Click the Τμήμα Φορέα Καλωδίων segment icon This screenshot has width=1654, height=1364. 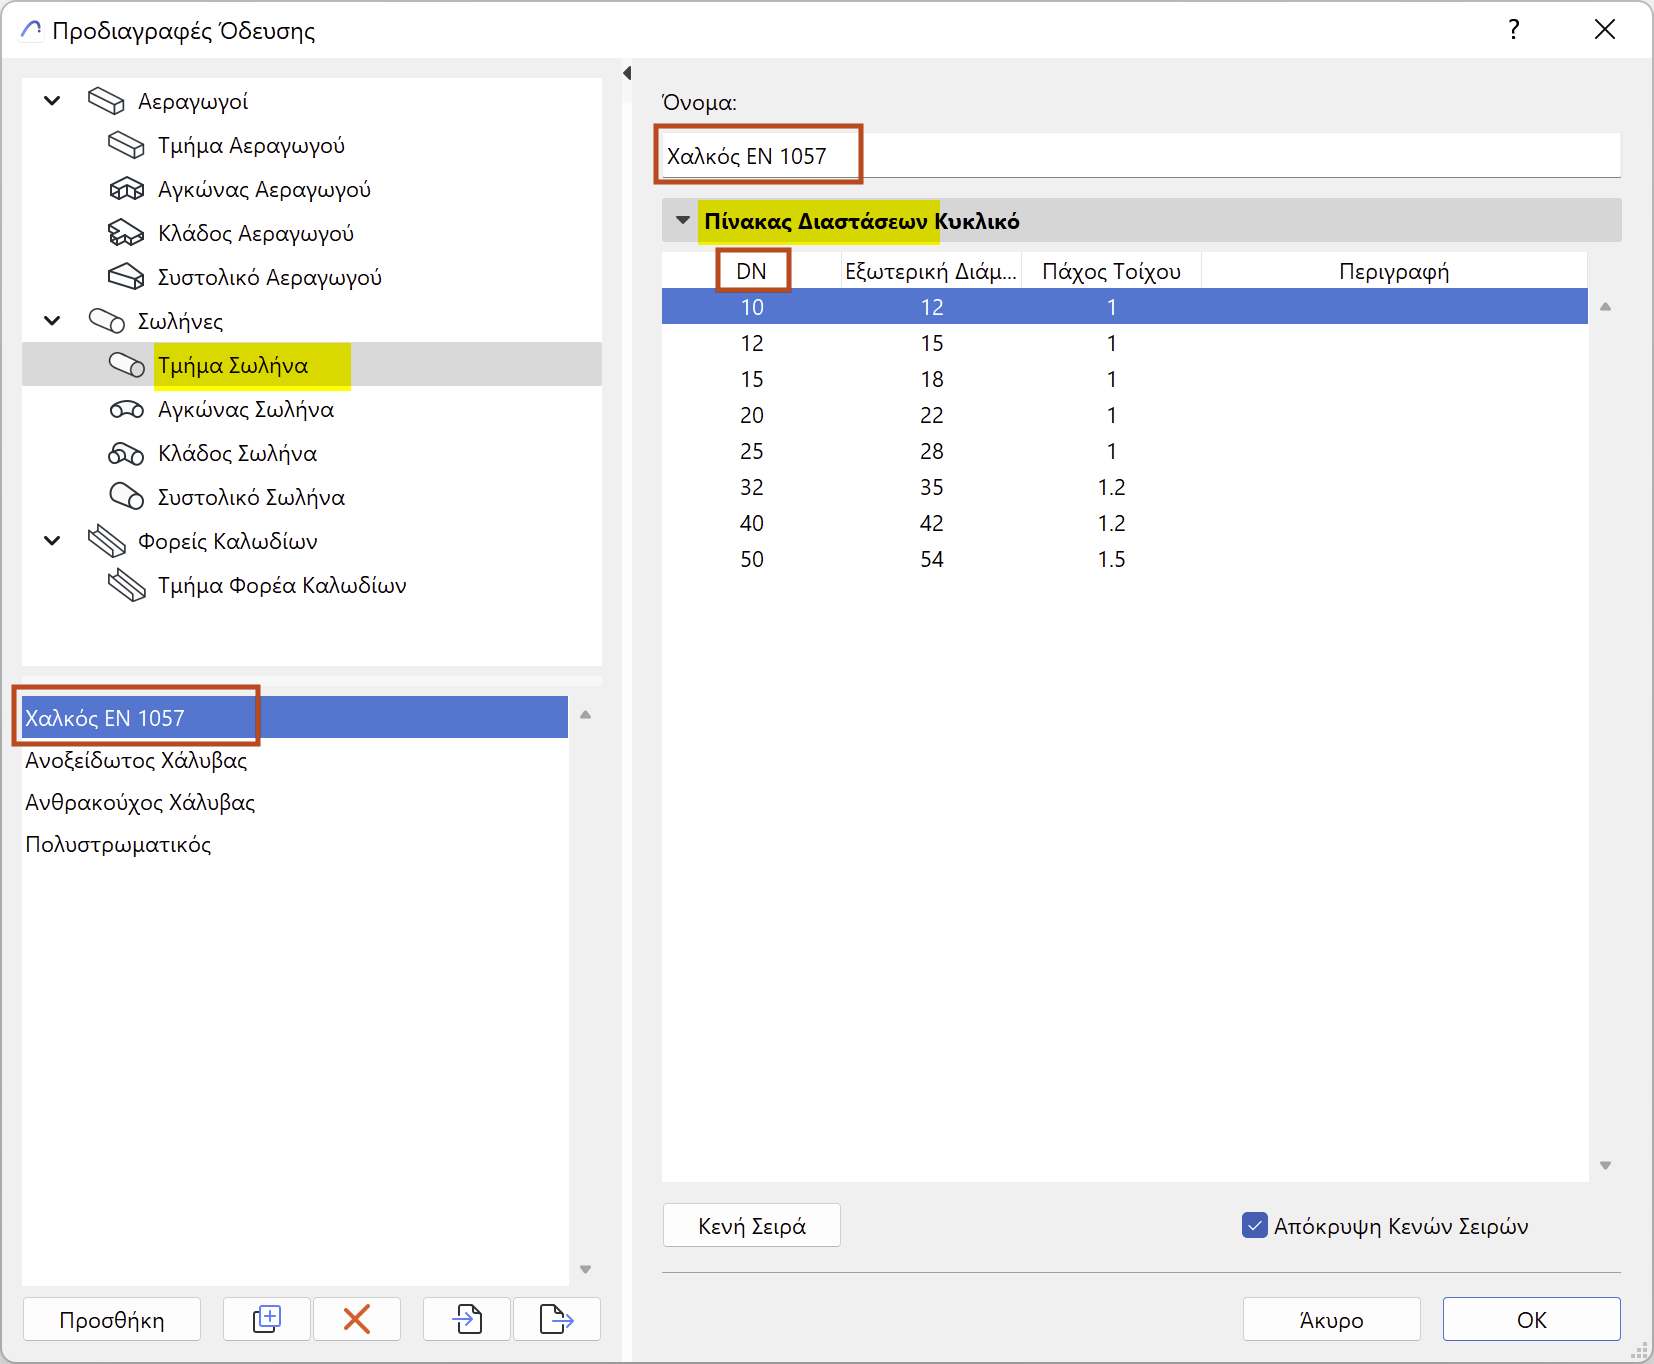click(x=126, y=585)
